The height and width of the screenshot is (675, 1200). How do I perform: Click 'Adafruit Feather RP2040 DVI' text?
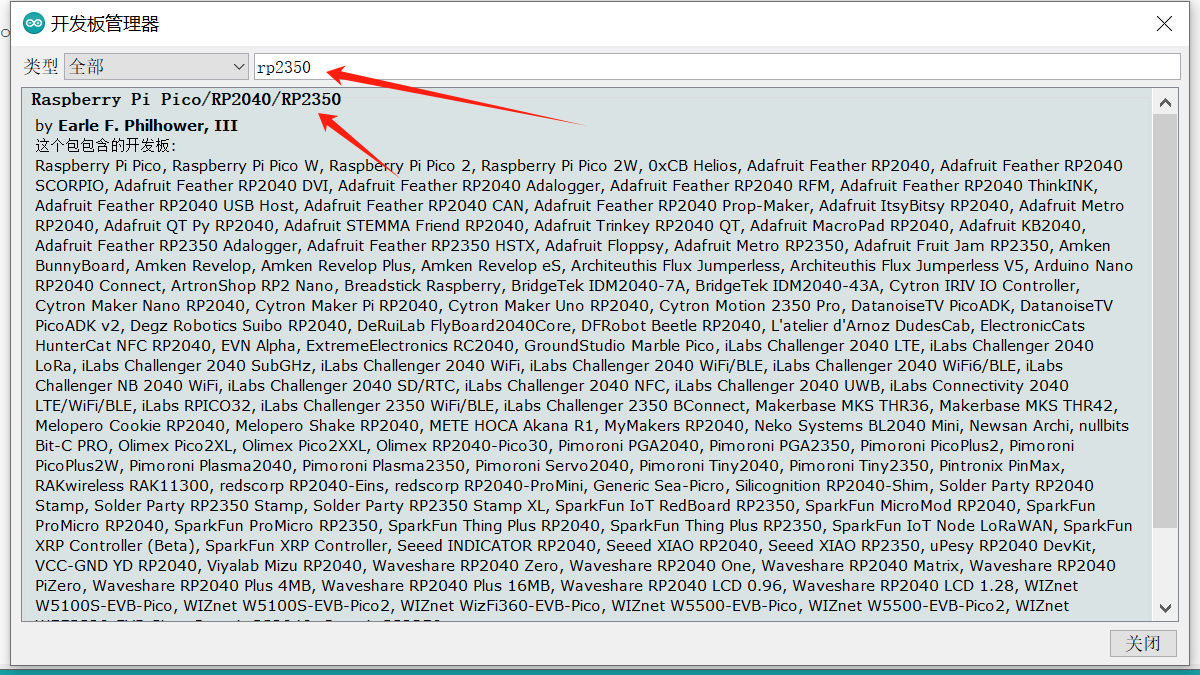point(220,186)
